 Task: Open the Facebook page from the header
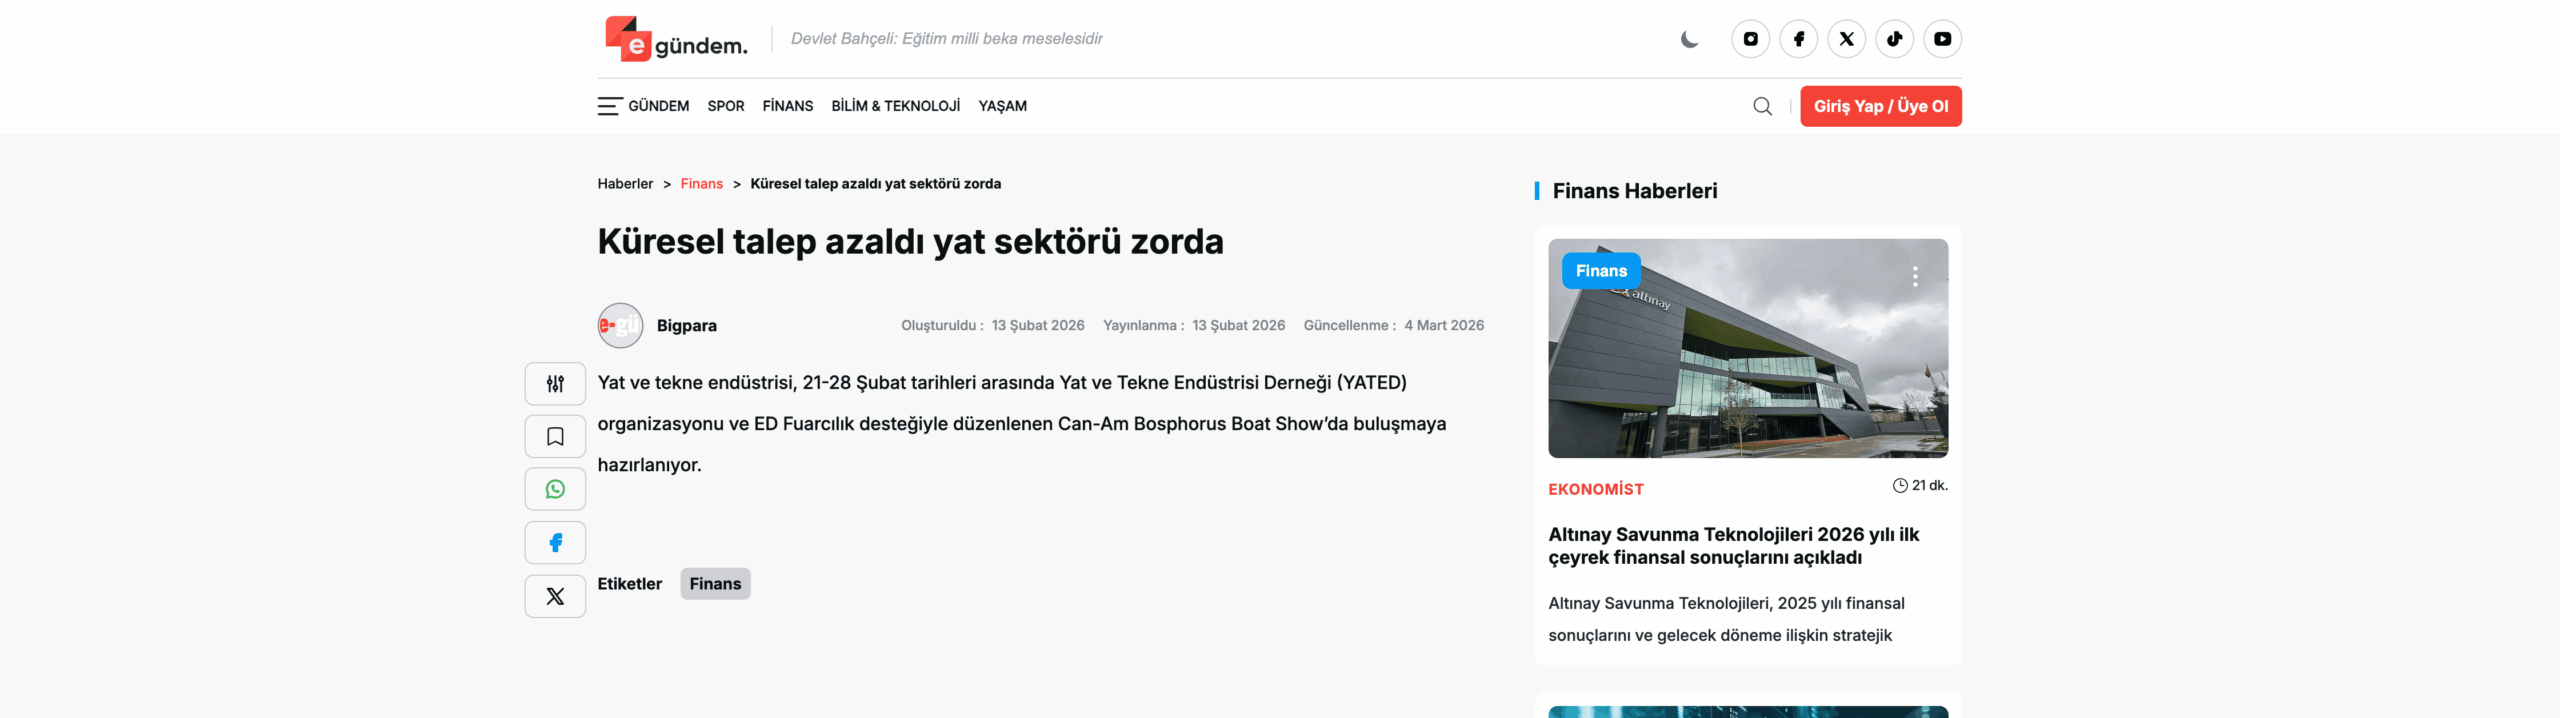coord(1798,39)
